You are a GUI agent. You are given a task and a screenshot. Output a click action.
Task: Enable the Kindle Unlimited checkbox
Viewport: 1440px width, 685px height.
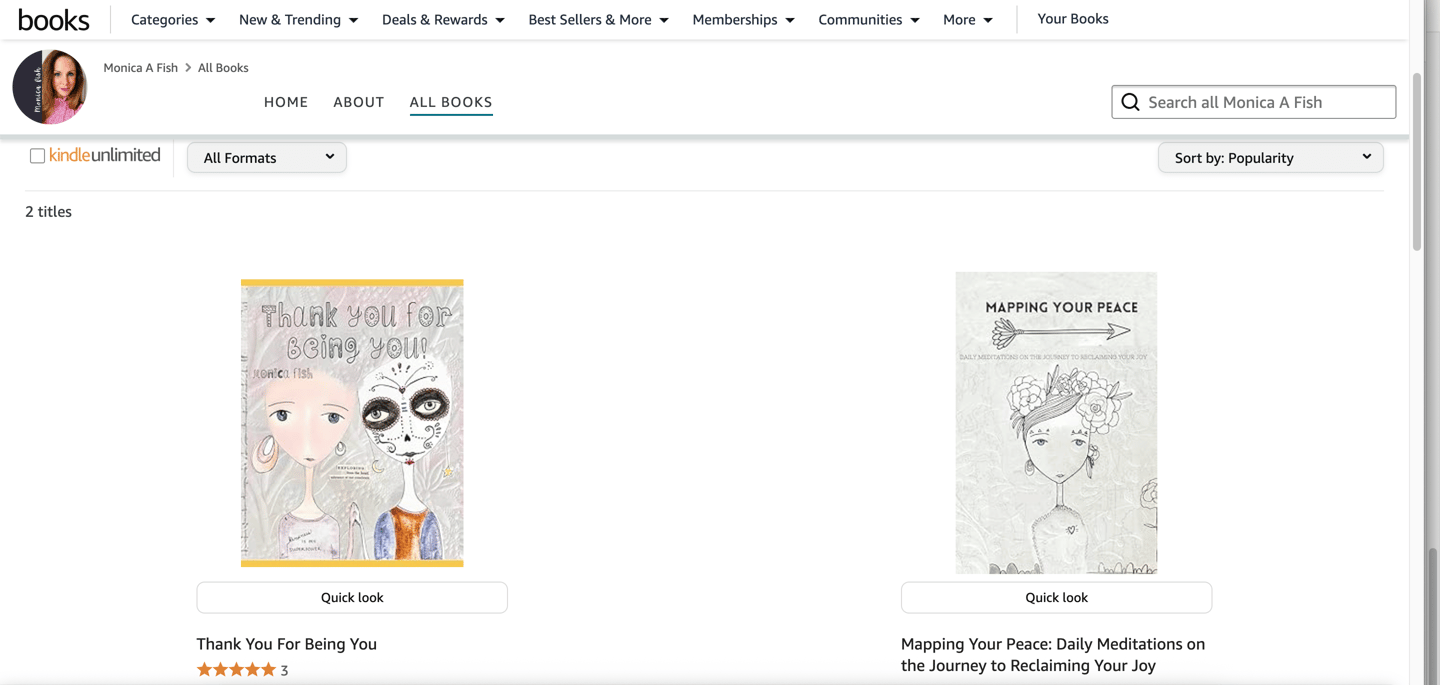37,156
